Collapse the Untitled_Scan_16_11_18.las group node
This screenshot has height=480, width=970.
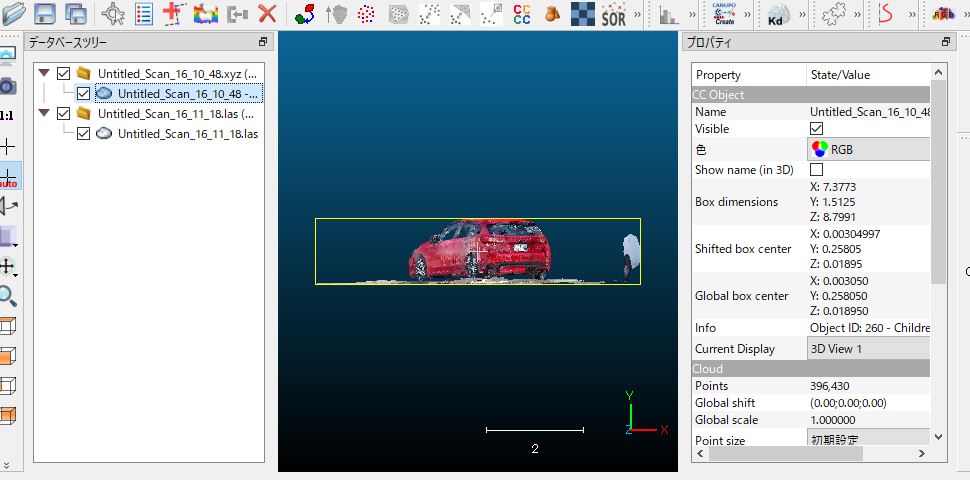click(x=44, y=114)
